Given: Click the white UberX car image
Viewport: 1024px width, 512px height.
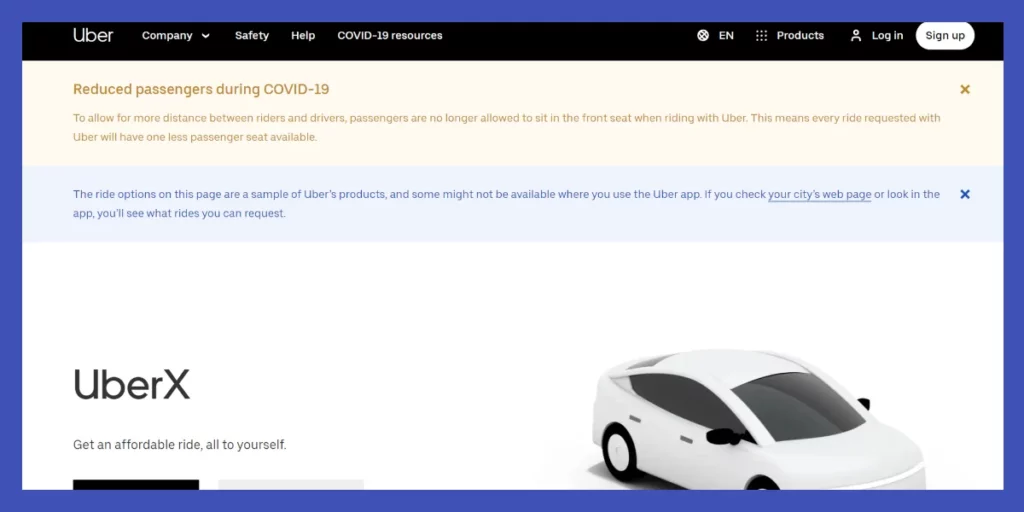Looking at the screenshot, I should (x=758, y=419).
